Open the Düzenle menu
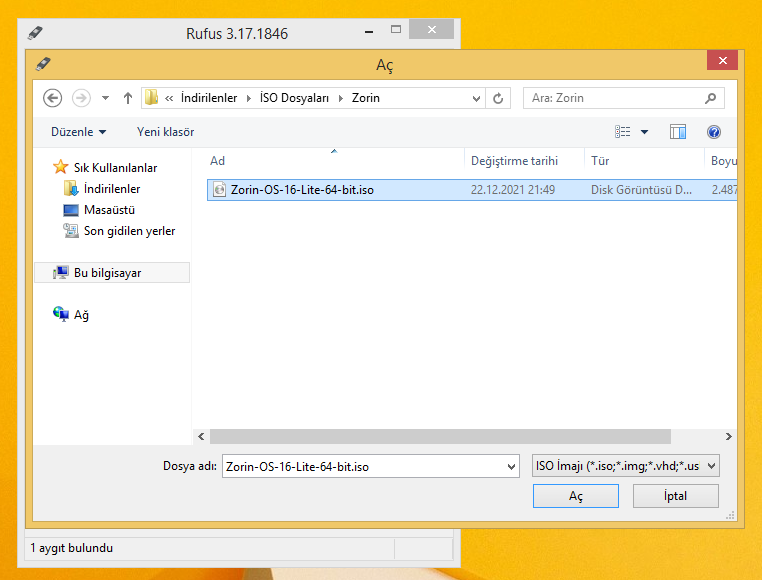Image resolution: width=762 pixels, height=580 pixels. pyautogui.click(x=78, y=132)
